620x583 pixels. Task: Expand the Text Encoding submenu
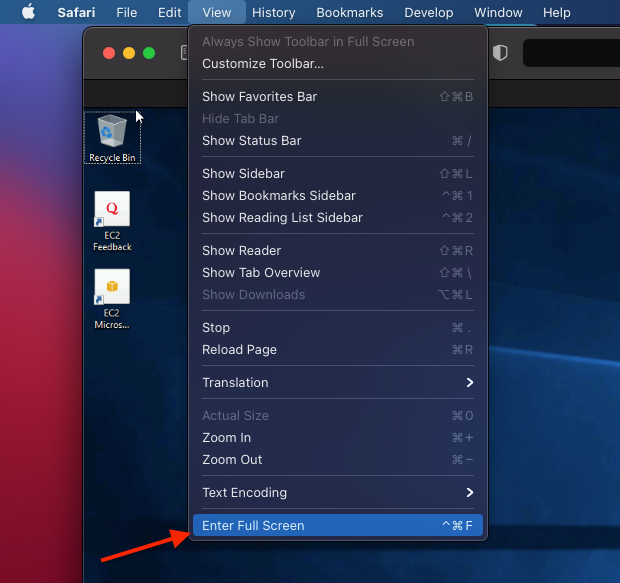point(338,493)
